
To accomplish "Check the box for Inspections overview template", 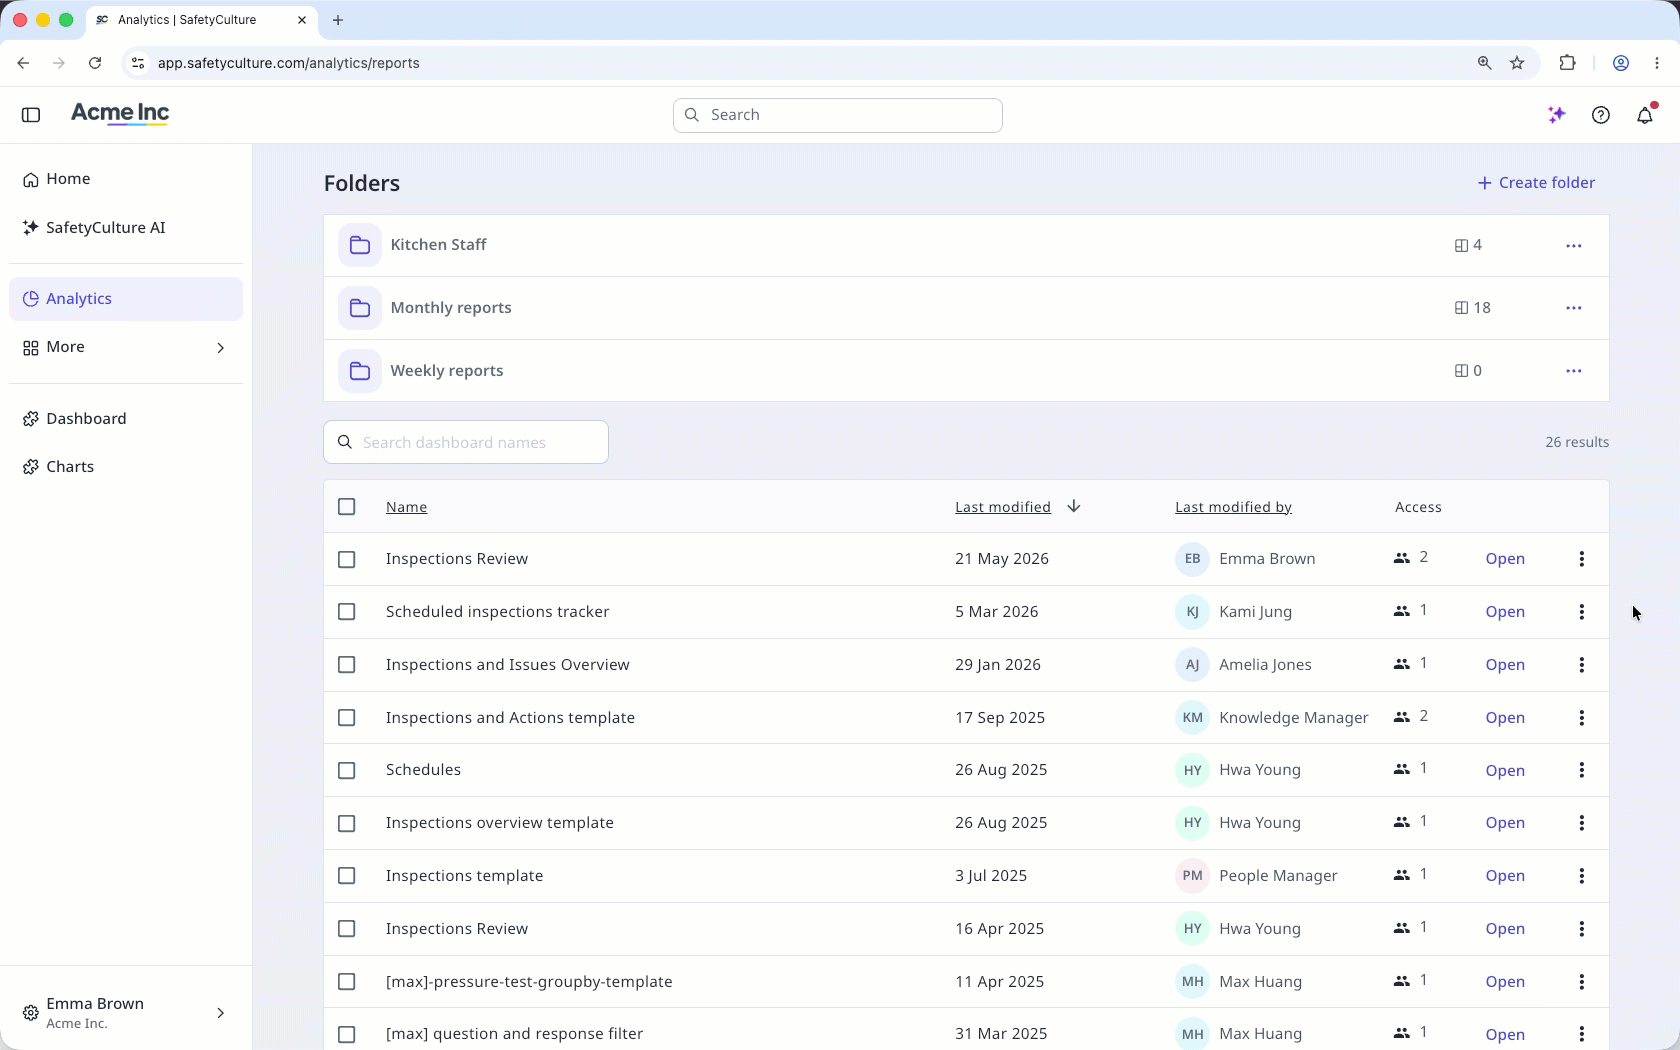I will 347,823.
